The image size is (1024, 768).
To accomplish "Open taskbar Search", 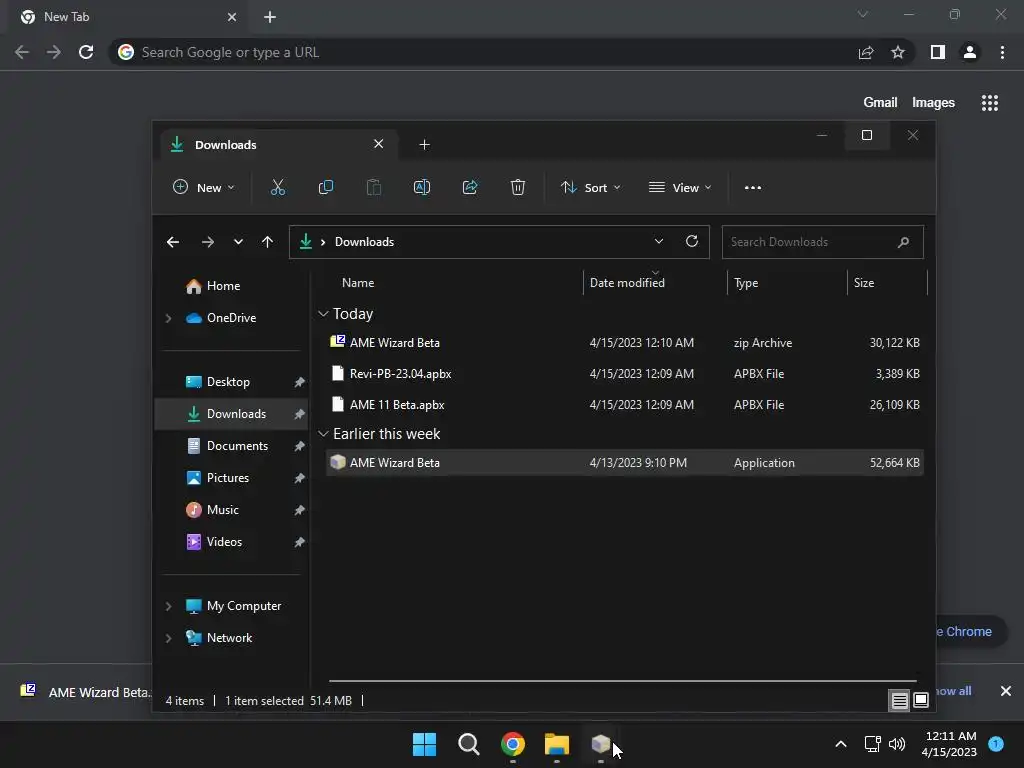I will pos(468,744).
